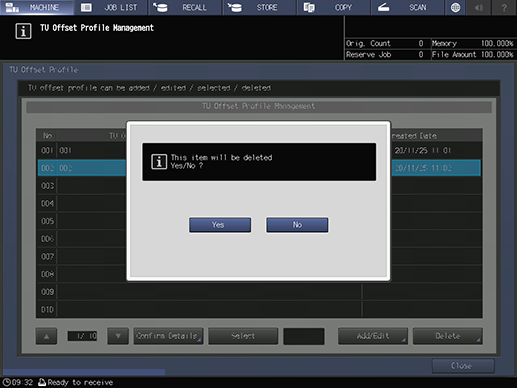Click the File Amount 100.000% readout
The height and width of the screenshot is (388, 517).
tap(472, 54)
